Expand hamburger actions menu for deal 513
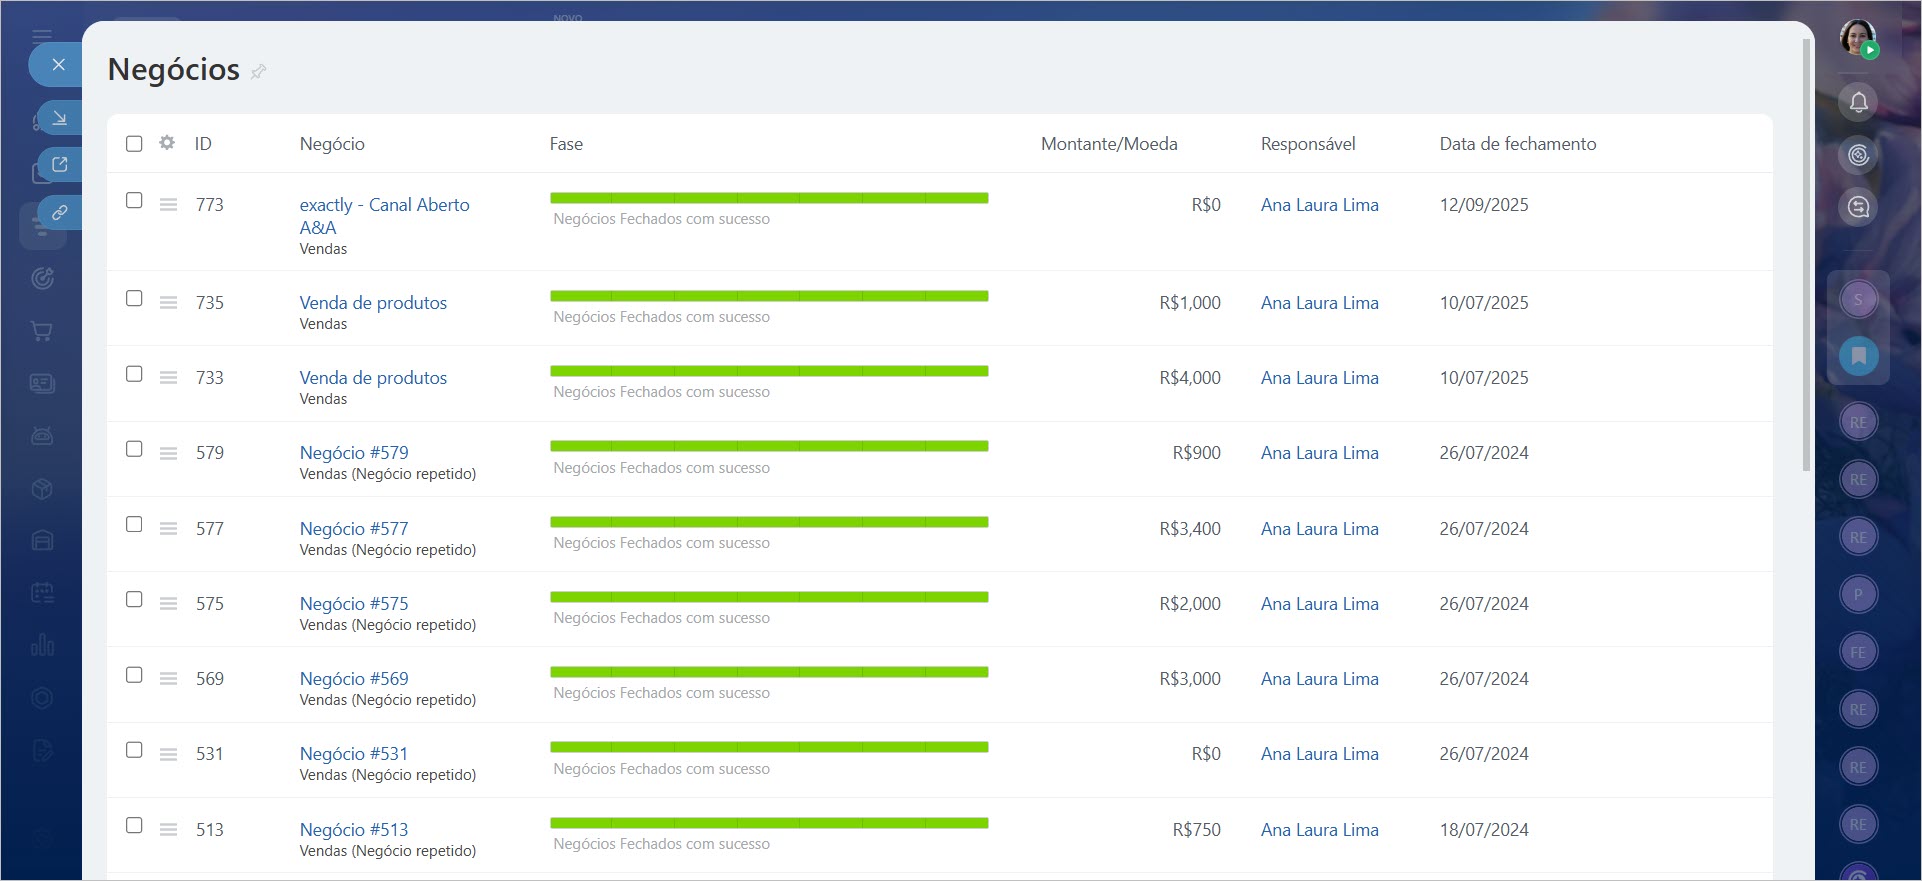The width and height of the screenshot is (1922, 881). 168,829
